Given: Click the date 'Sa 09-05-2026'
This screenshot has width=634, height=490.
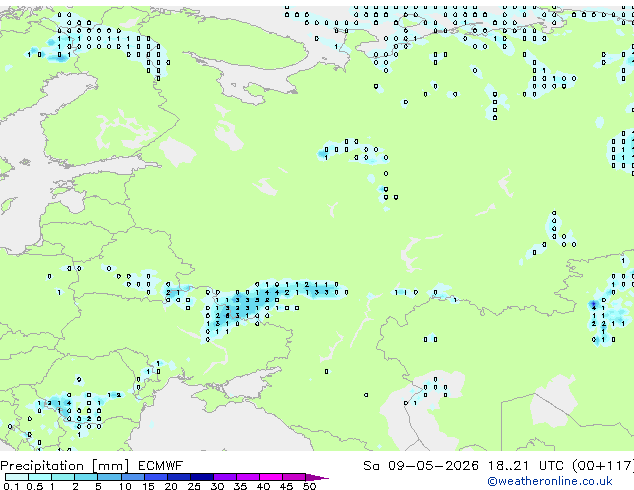Looking at the screenshot, I should [x=421, y=466].
